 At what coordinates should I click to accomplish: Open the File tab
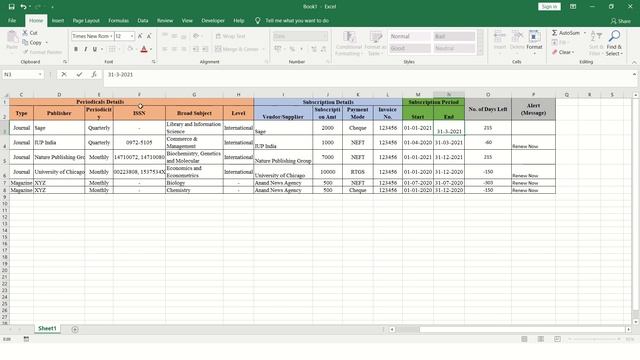[x=12, y=20]
